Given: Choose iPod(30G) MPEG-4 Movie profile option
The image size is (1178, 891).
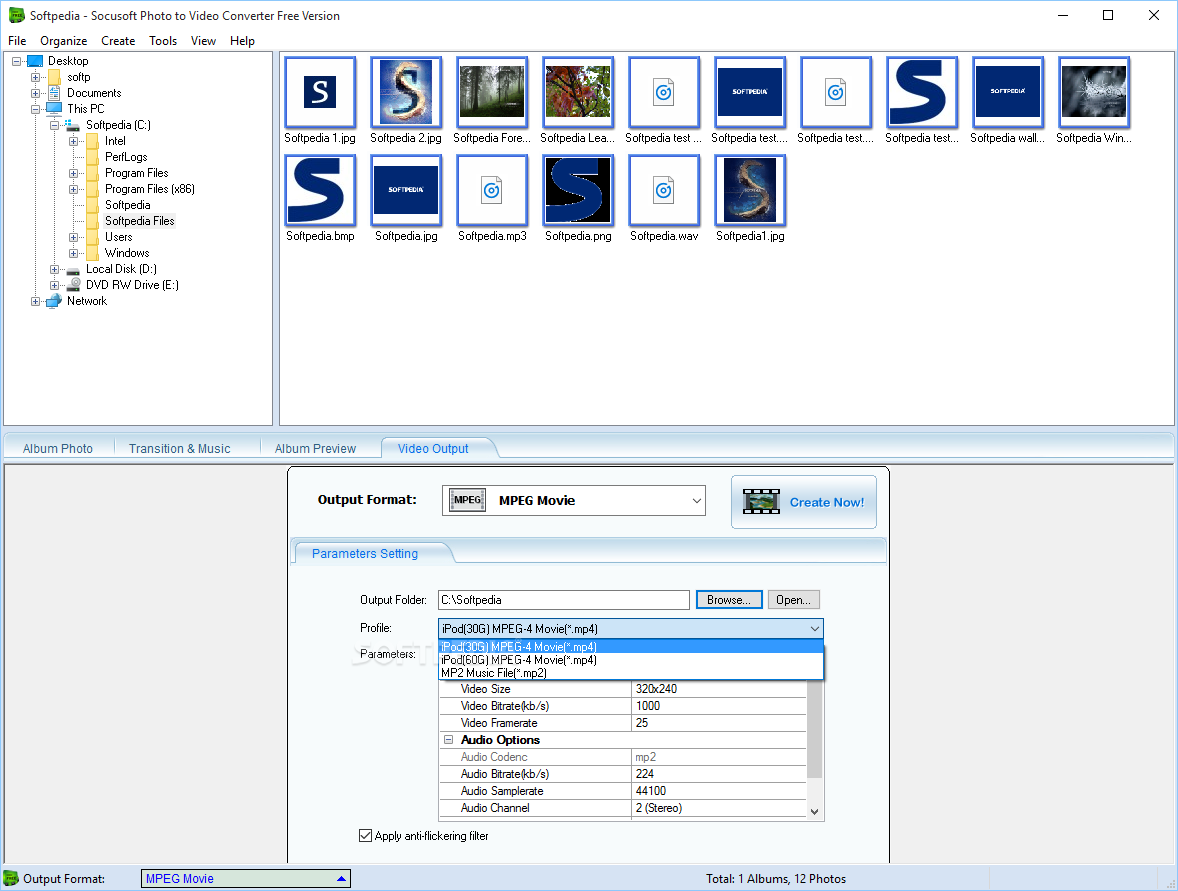Looking at the screenshot, I should point(631,647).
